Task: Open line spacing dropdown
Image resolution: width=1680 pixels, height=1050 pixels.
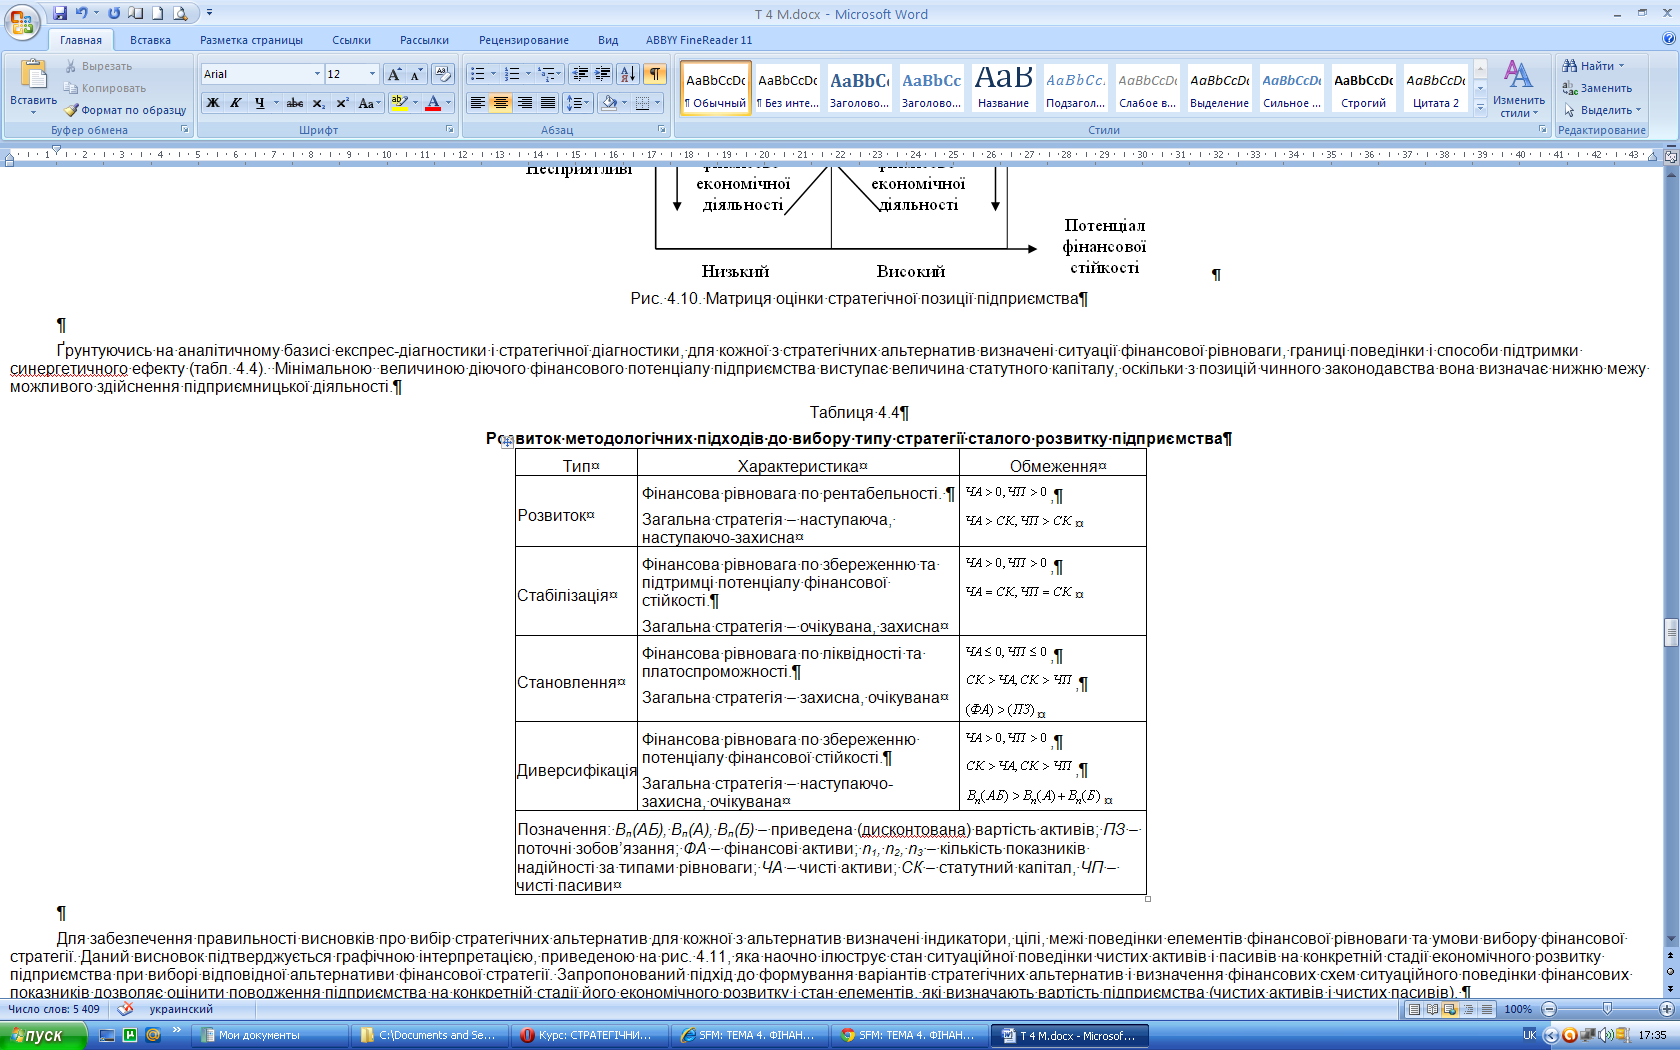Action: coord(578,103)
